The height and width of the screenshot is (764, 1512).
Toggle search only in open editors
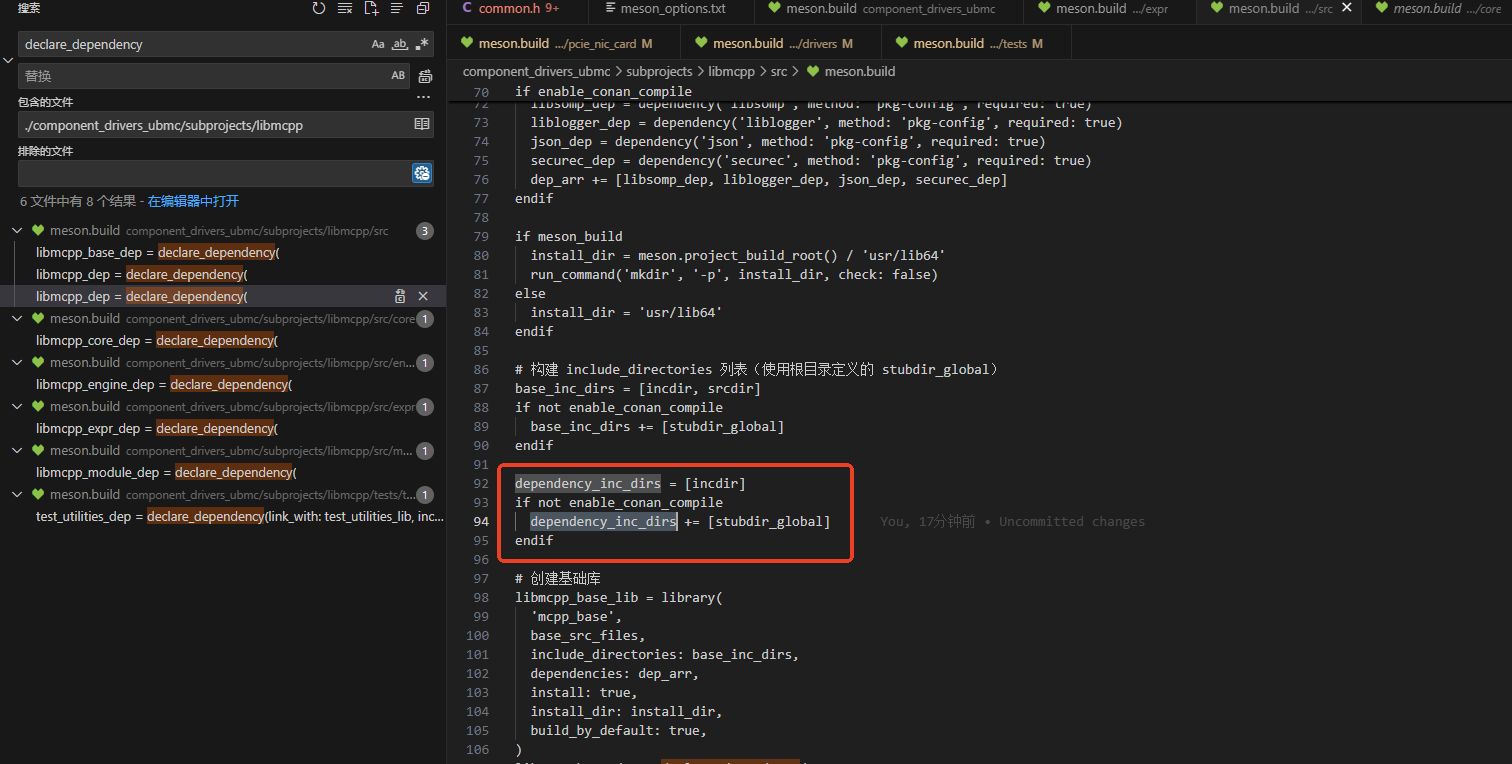pos(422,125)
